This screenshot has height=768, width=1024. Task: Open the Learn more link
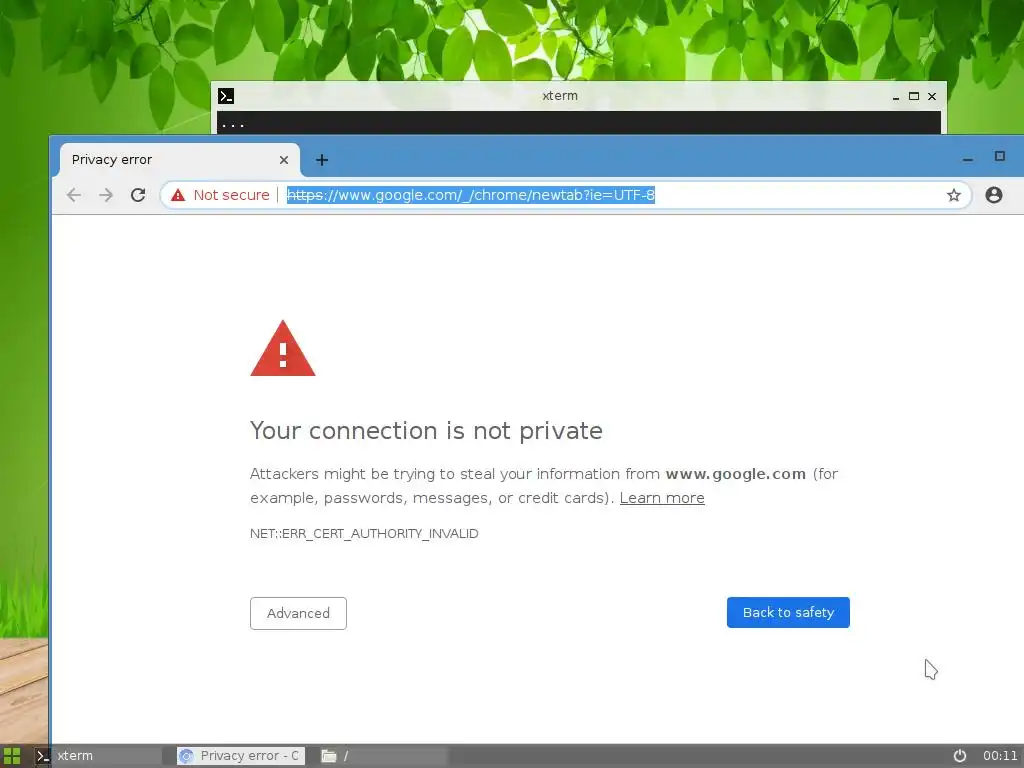[x=662, y=498]
